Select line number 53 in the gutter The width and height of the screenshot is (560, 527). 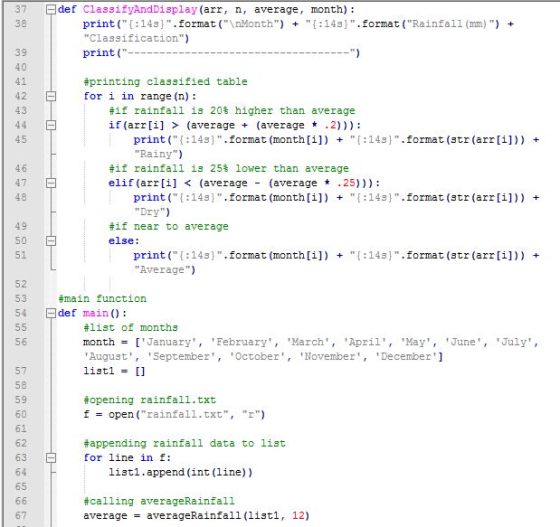(21, 298)
